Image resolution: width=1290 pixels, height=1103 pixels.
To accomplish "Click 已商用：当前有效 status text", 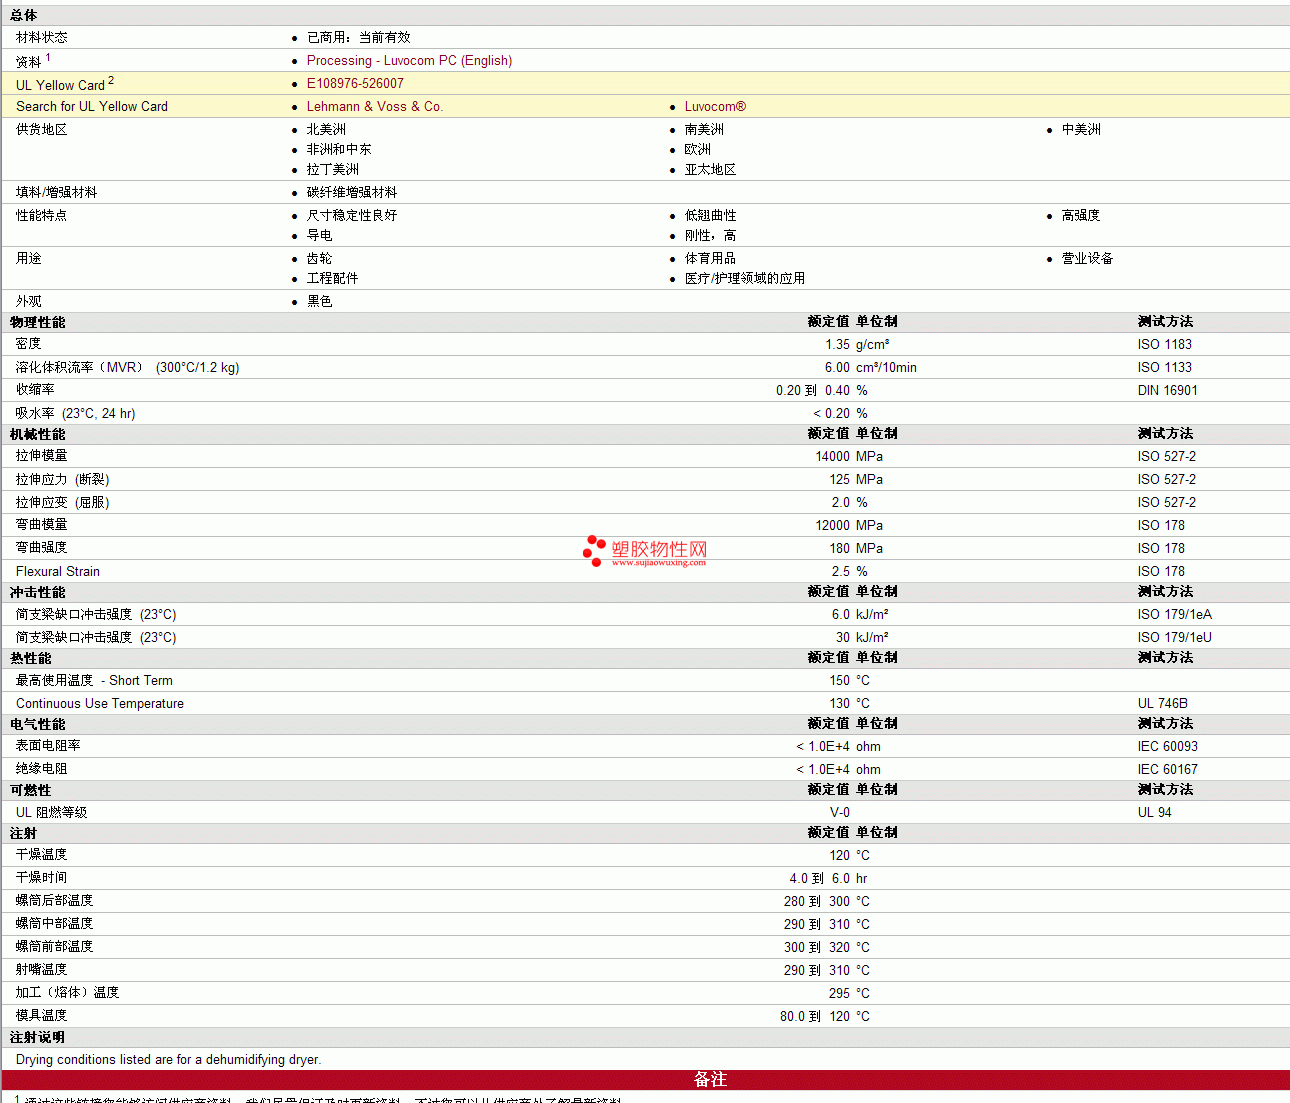I will 358,37.
